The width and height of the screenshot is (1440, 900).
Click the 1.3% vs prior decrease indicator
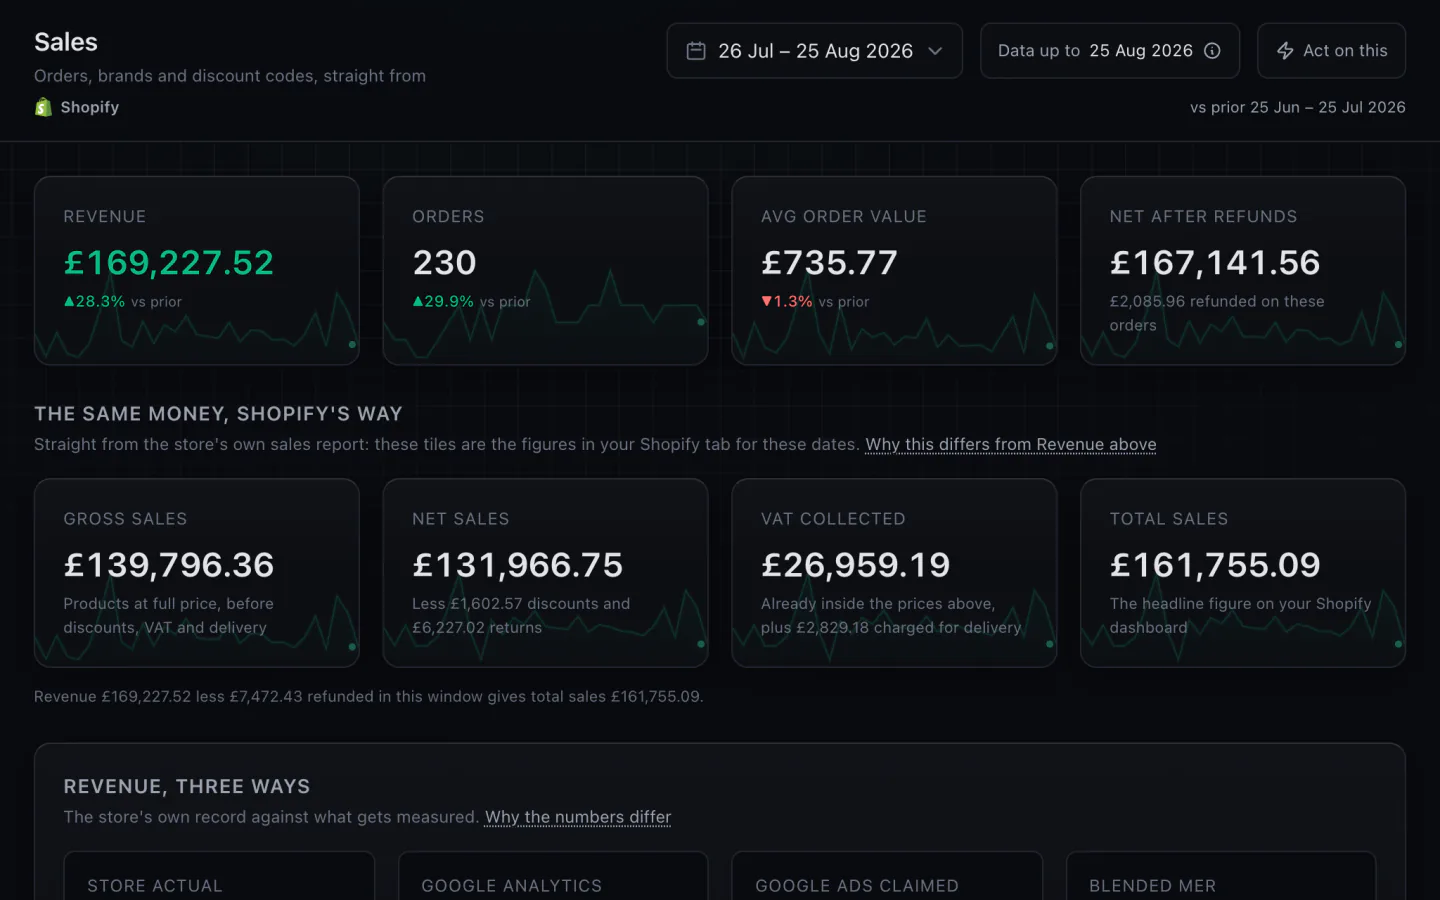point(815,301)
